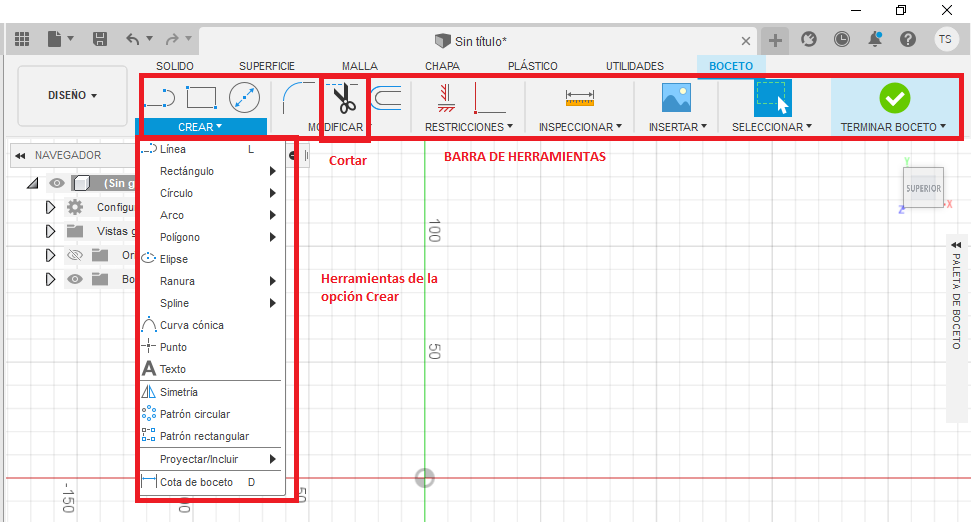This screenshot has height=522, width=971.
Task: Click the Insert image icon
Action: 676,98
